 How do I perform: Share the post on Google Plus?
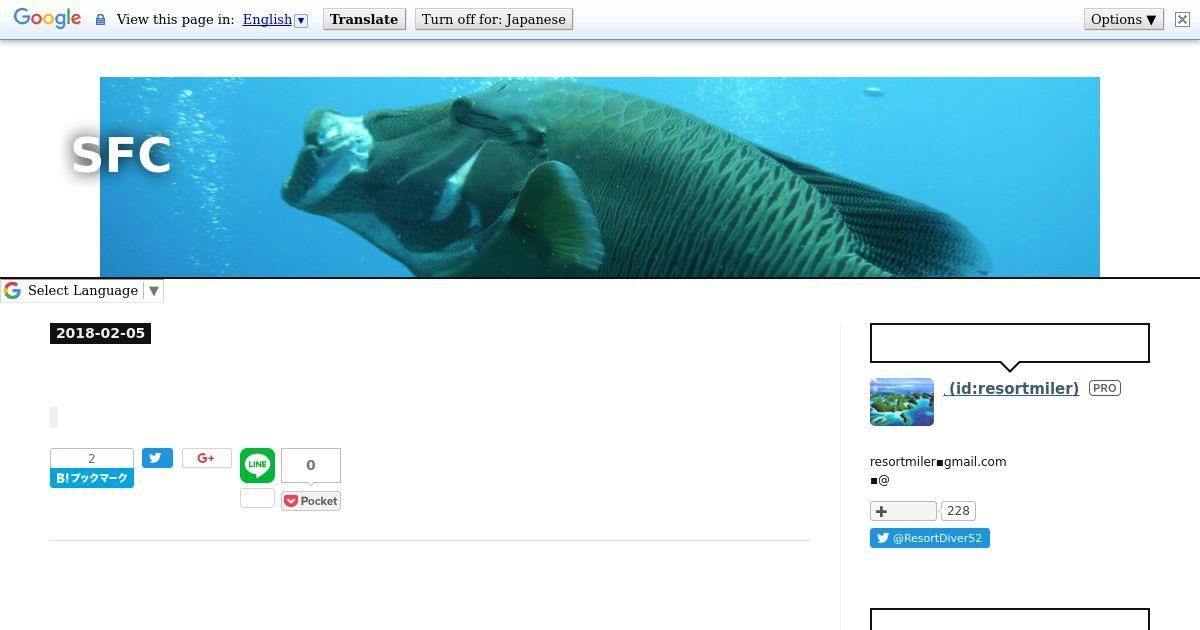point(207,458)
